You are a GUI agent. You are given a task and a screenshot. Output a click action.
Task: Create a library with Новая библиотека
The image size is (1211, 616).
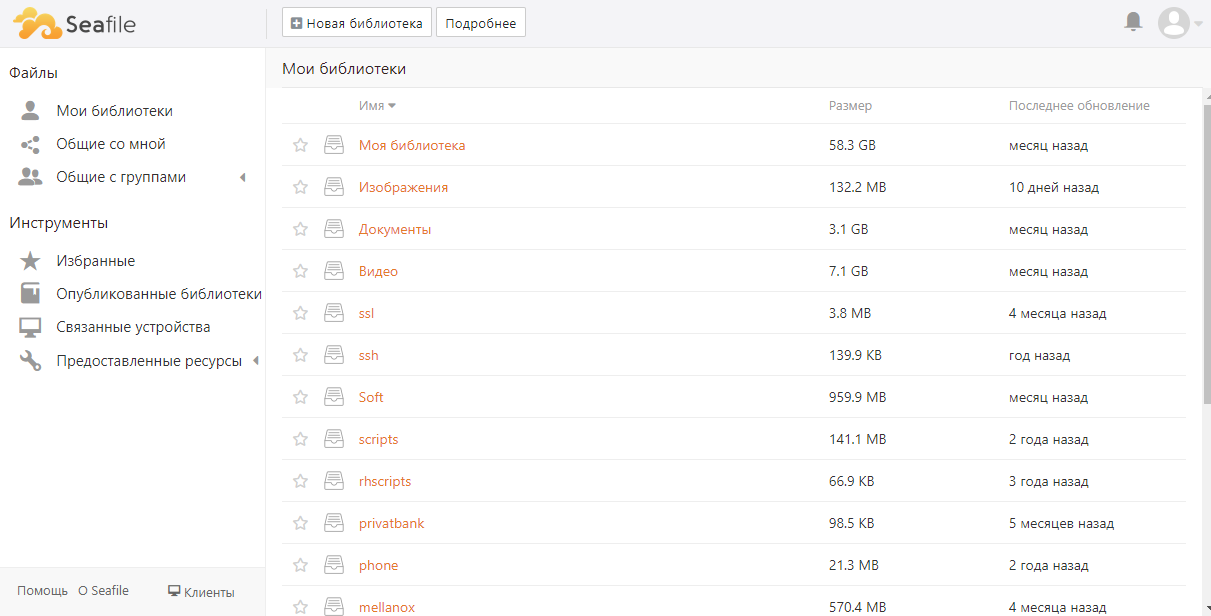357,23
